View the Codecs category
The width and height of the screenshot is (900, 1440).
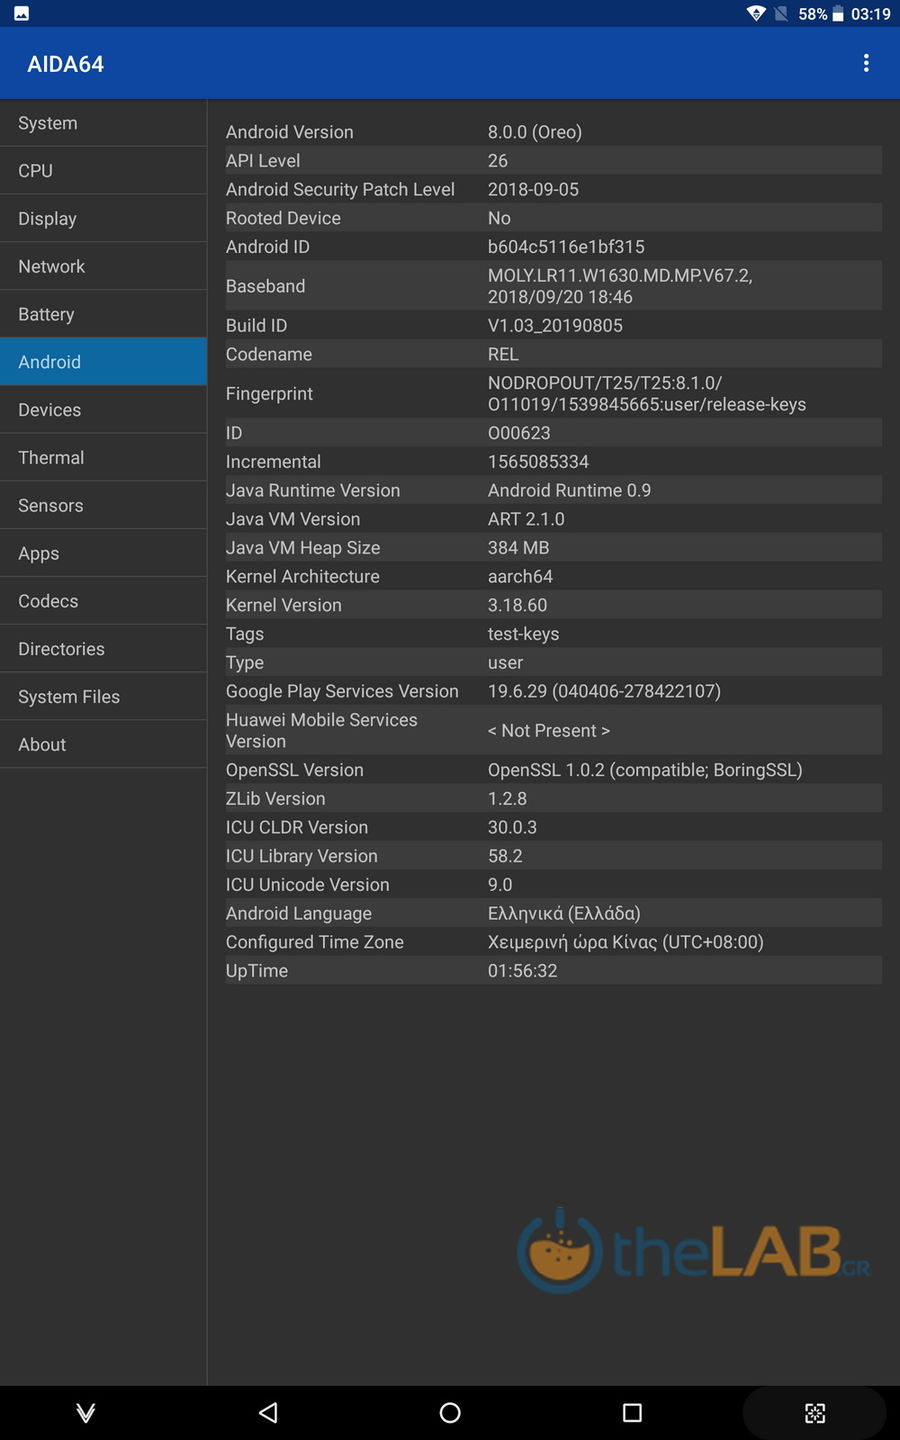(x=103, y=601)
